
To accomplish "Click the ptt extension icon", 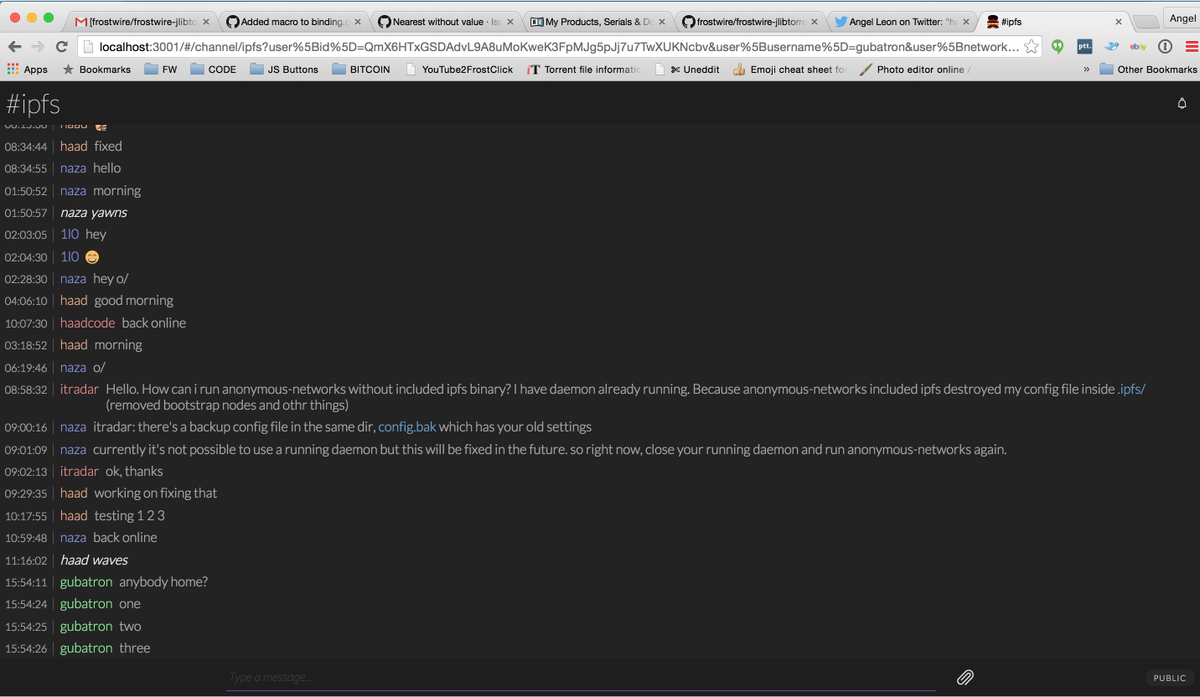I will pos(1084,46).
